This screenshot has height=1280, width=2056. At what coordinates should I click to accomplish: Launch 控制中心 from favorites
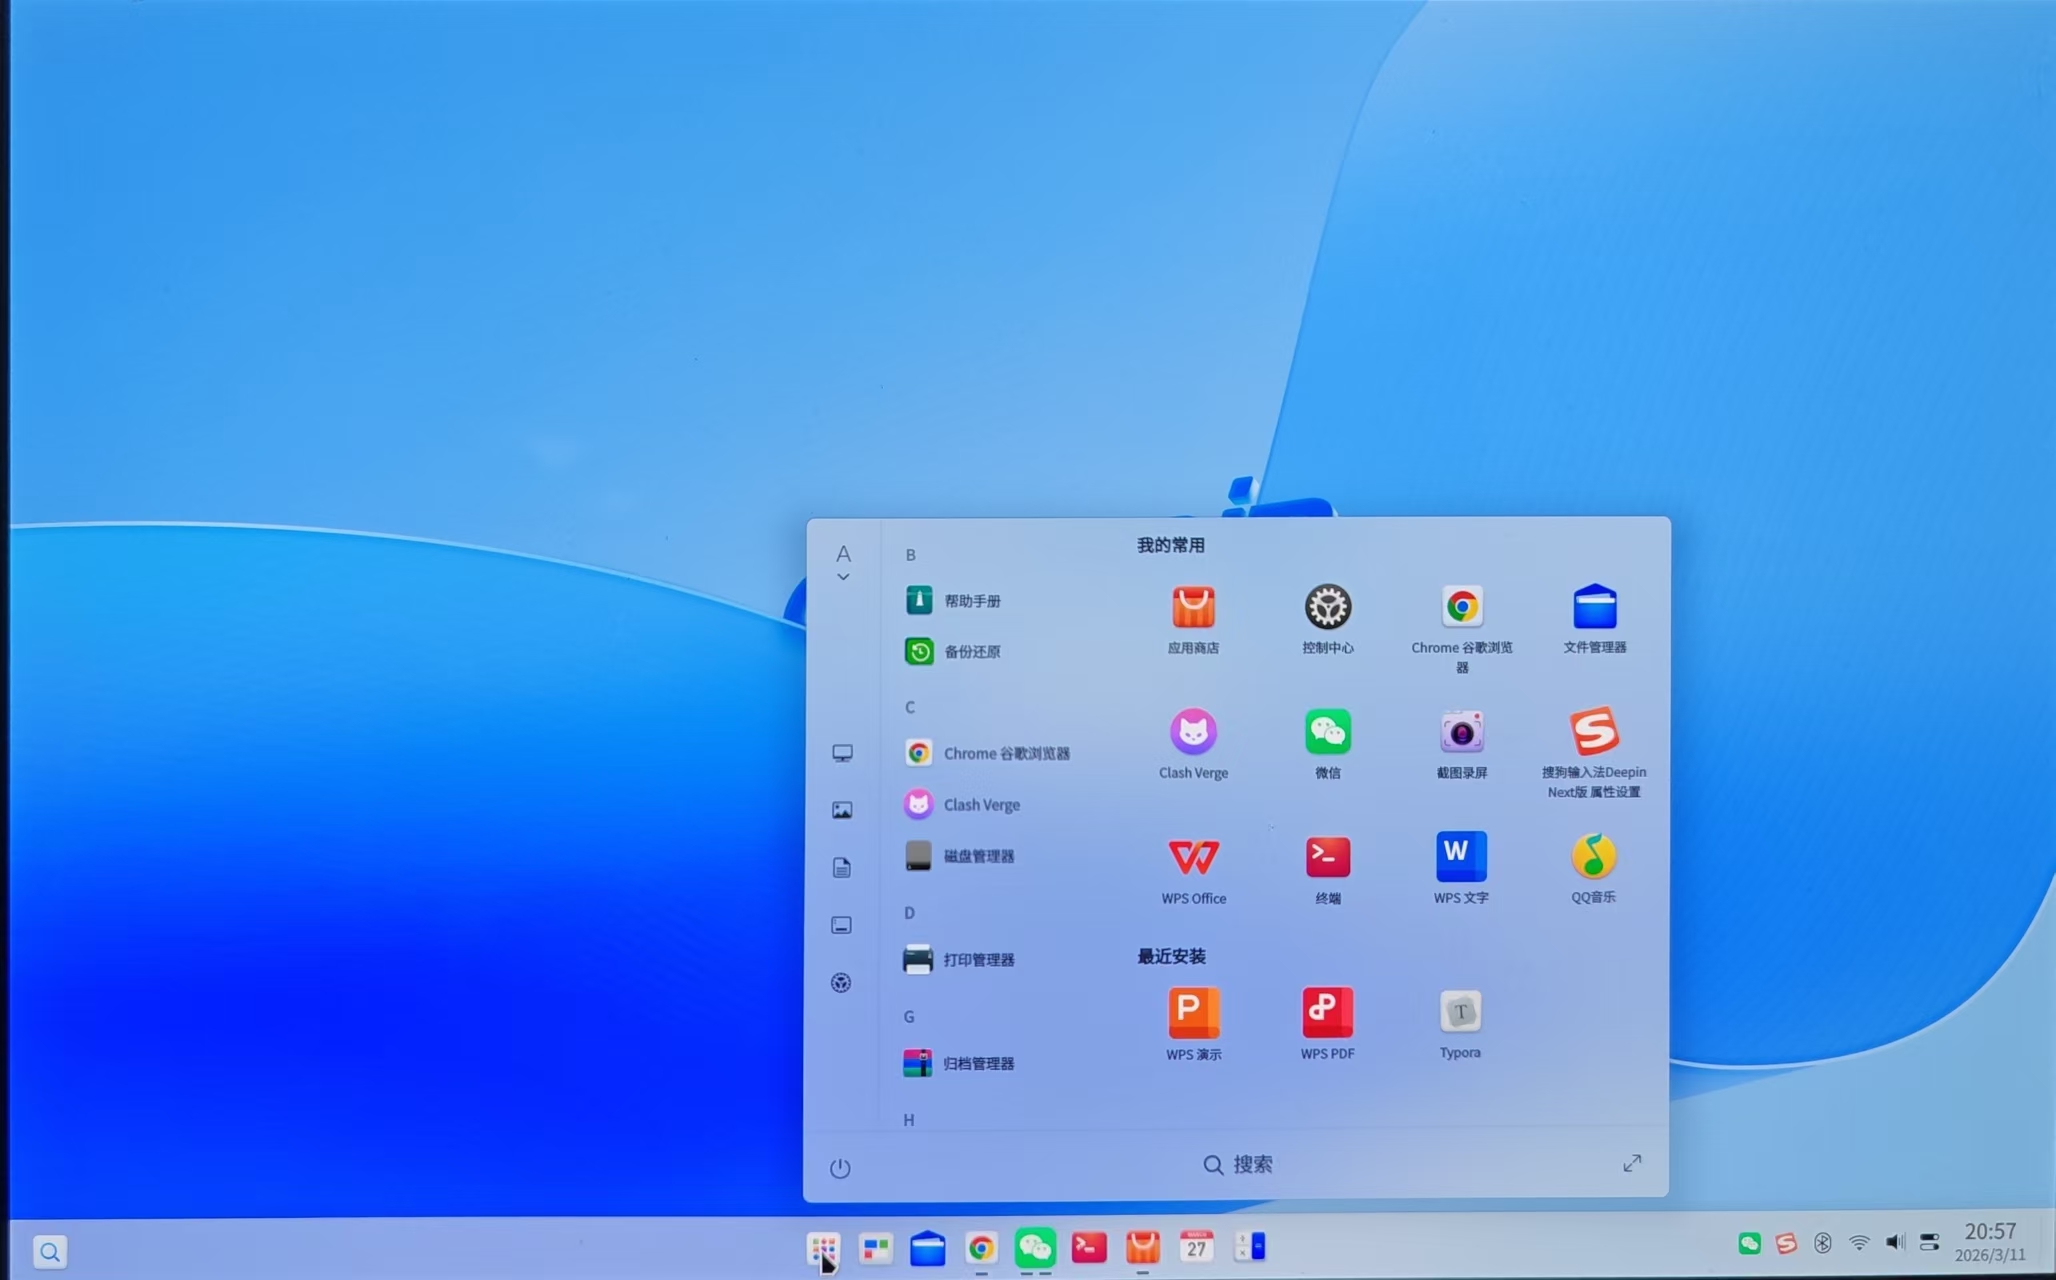pyautogui.click(x=1327, y=608)
